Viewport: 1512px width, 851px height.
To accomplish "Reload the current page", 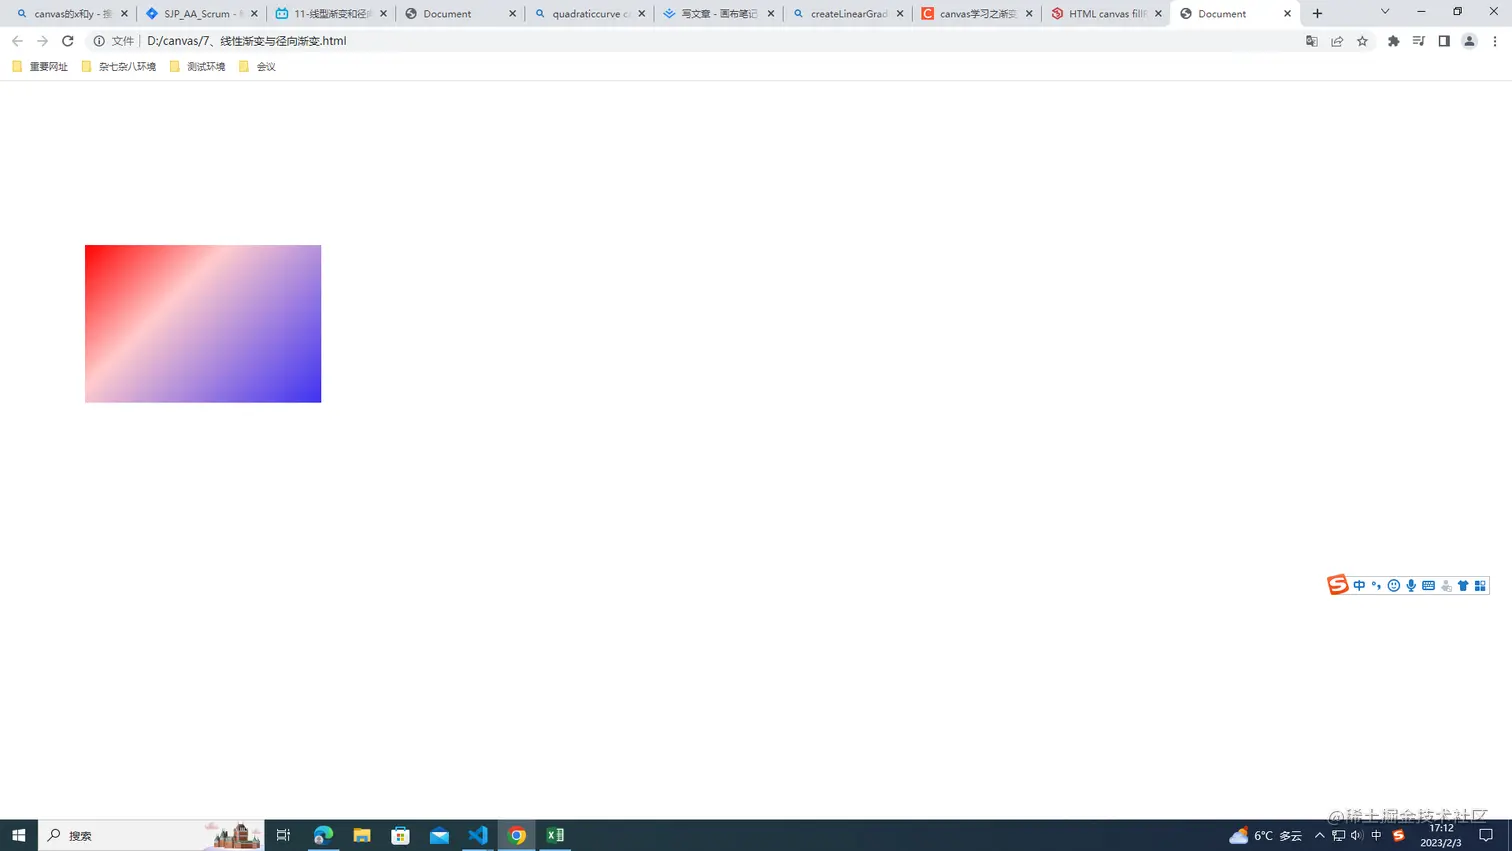I will click(x=67, y=41).
